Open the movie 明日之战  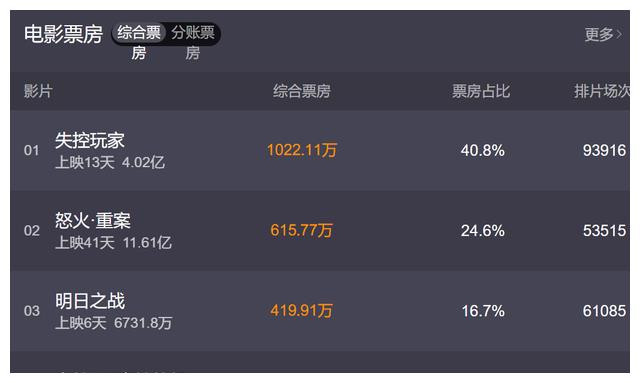tap(90, 301)
